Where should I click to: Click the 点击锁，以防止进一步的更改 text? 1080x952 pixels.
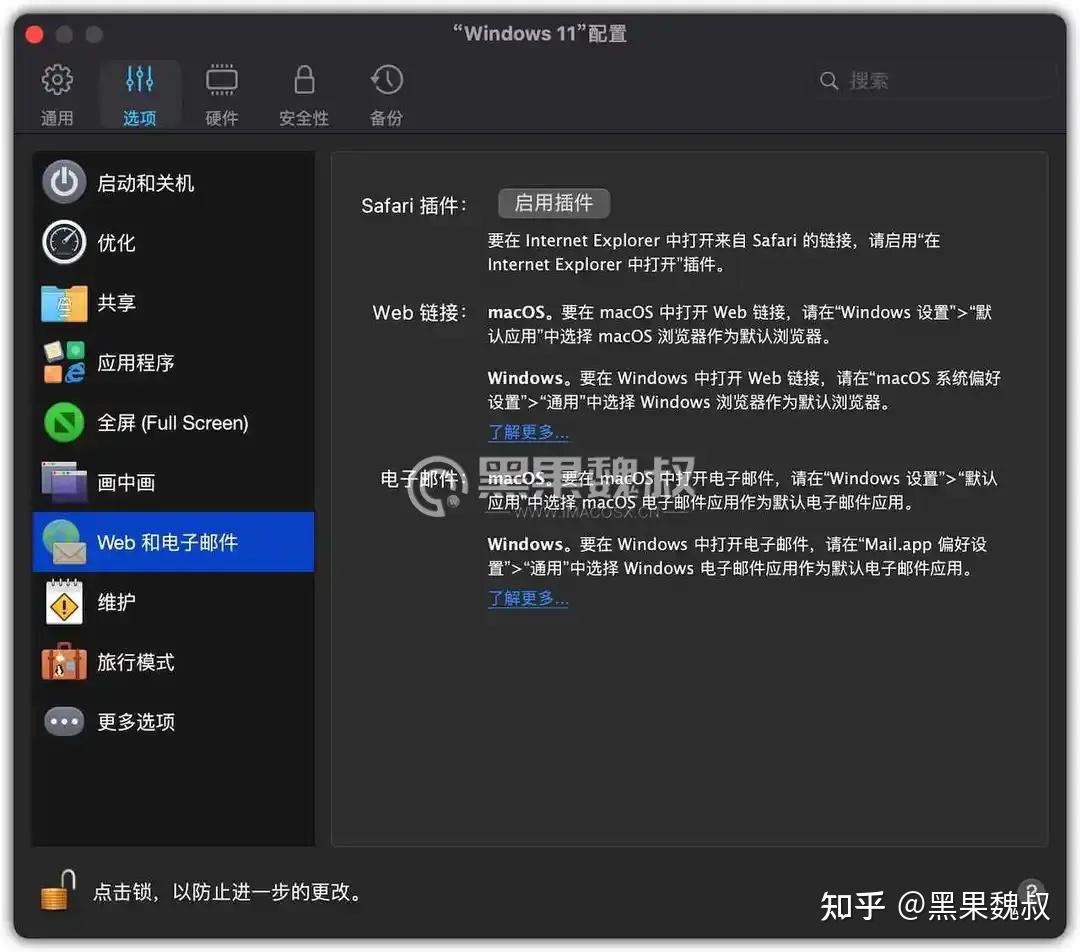coord(227,893)
